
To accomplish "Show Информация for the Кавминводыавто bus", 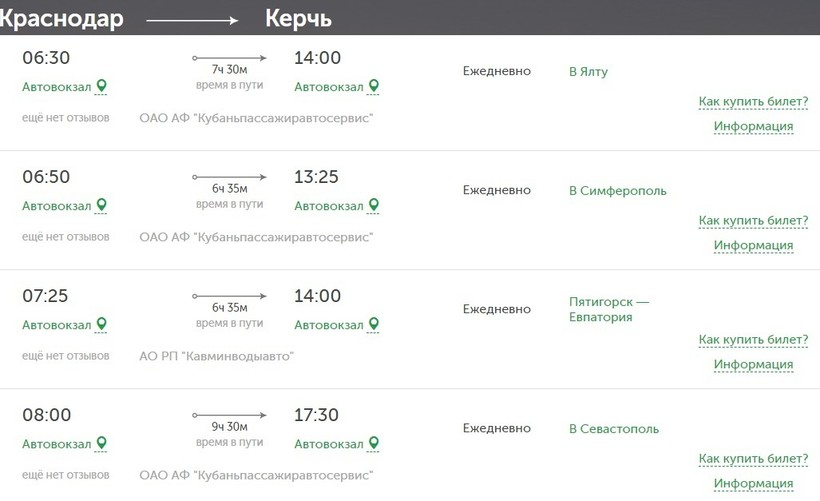I will (753, 364).
